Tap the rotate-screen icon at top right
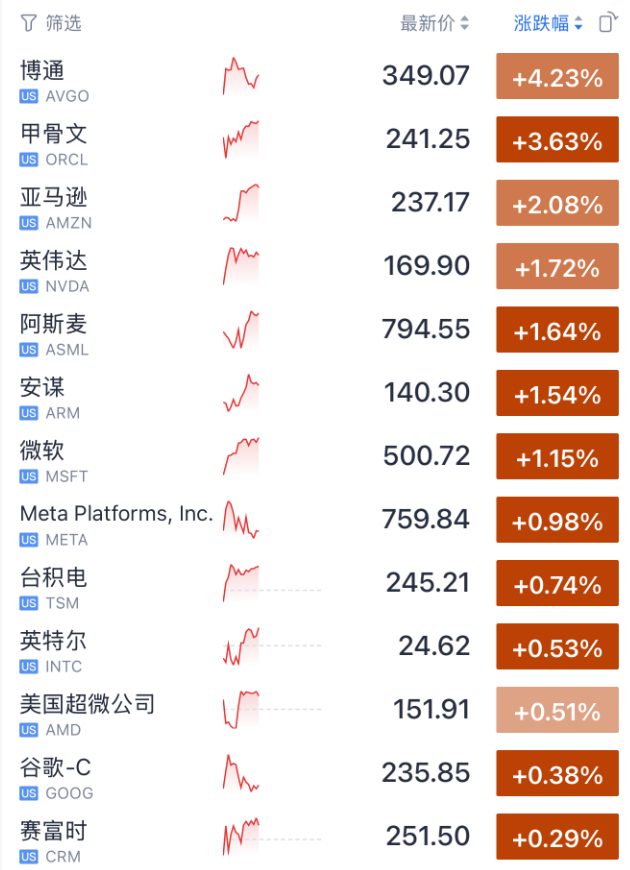The width and height of the screenshot is (630, 870). coord(608,23)
